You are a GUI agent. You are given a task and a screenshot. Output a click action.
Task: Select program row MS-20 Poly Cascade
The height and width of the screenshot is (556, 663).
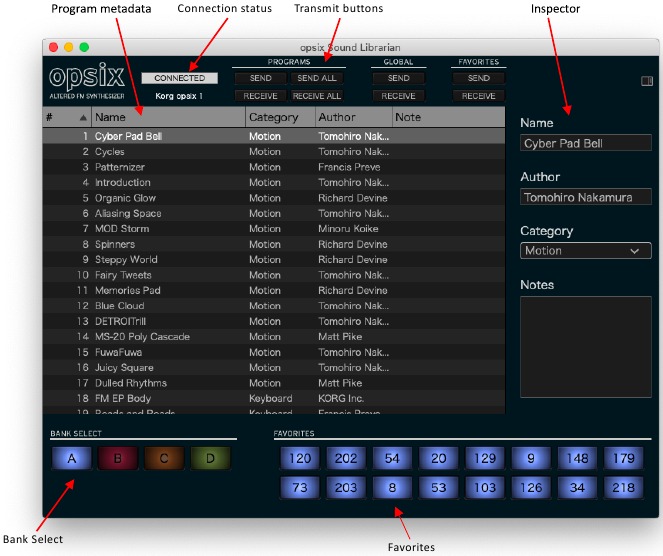click(x=274, y=337)
